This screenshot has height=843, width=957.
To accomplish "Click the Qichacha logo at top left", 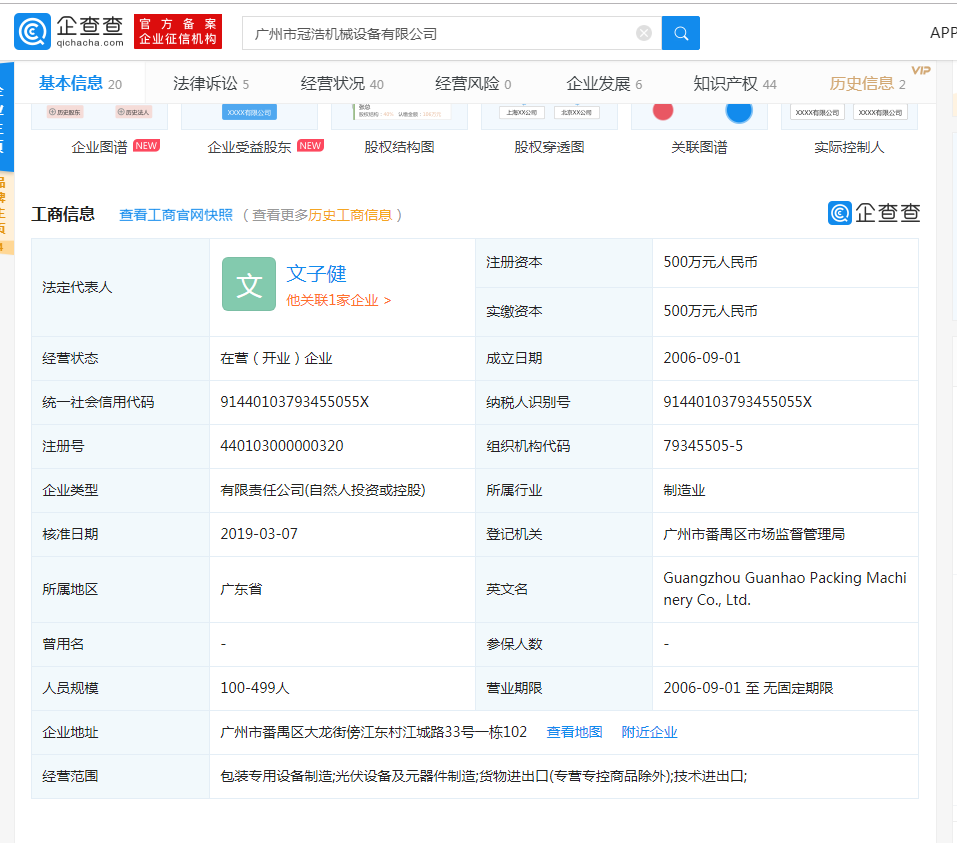I will (x=69, y=31).
